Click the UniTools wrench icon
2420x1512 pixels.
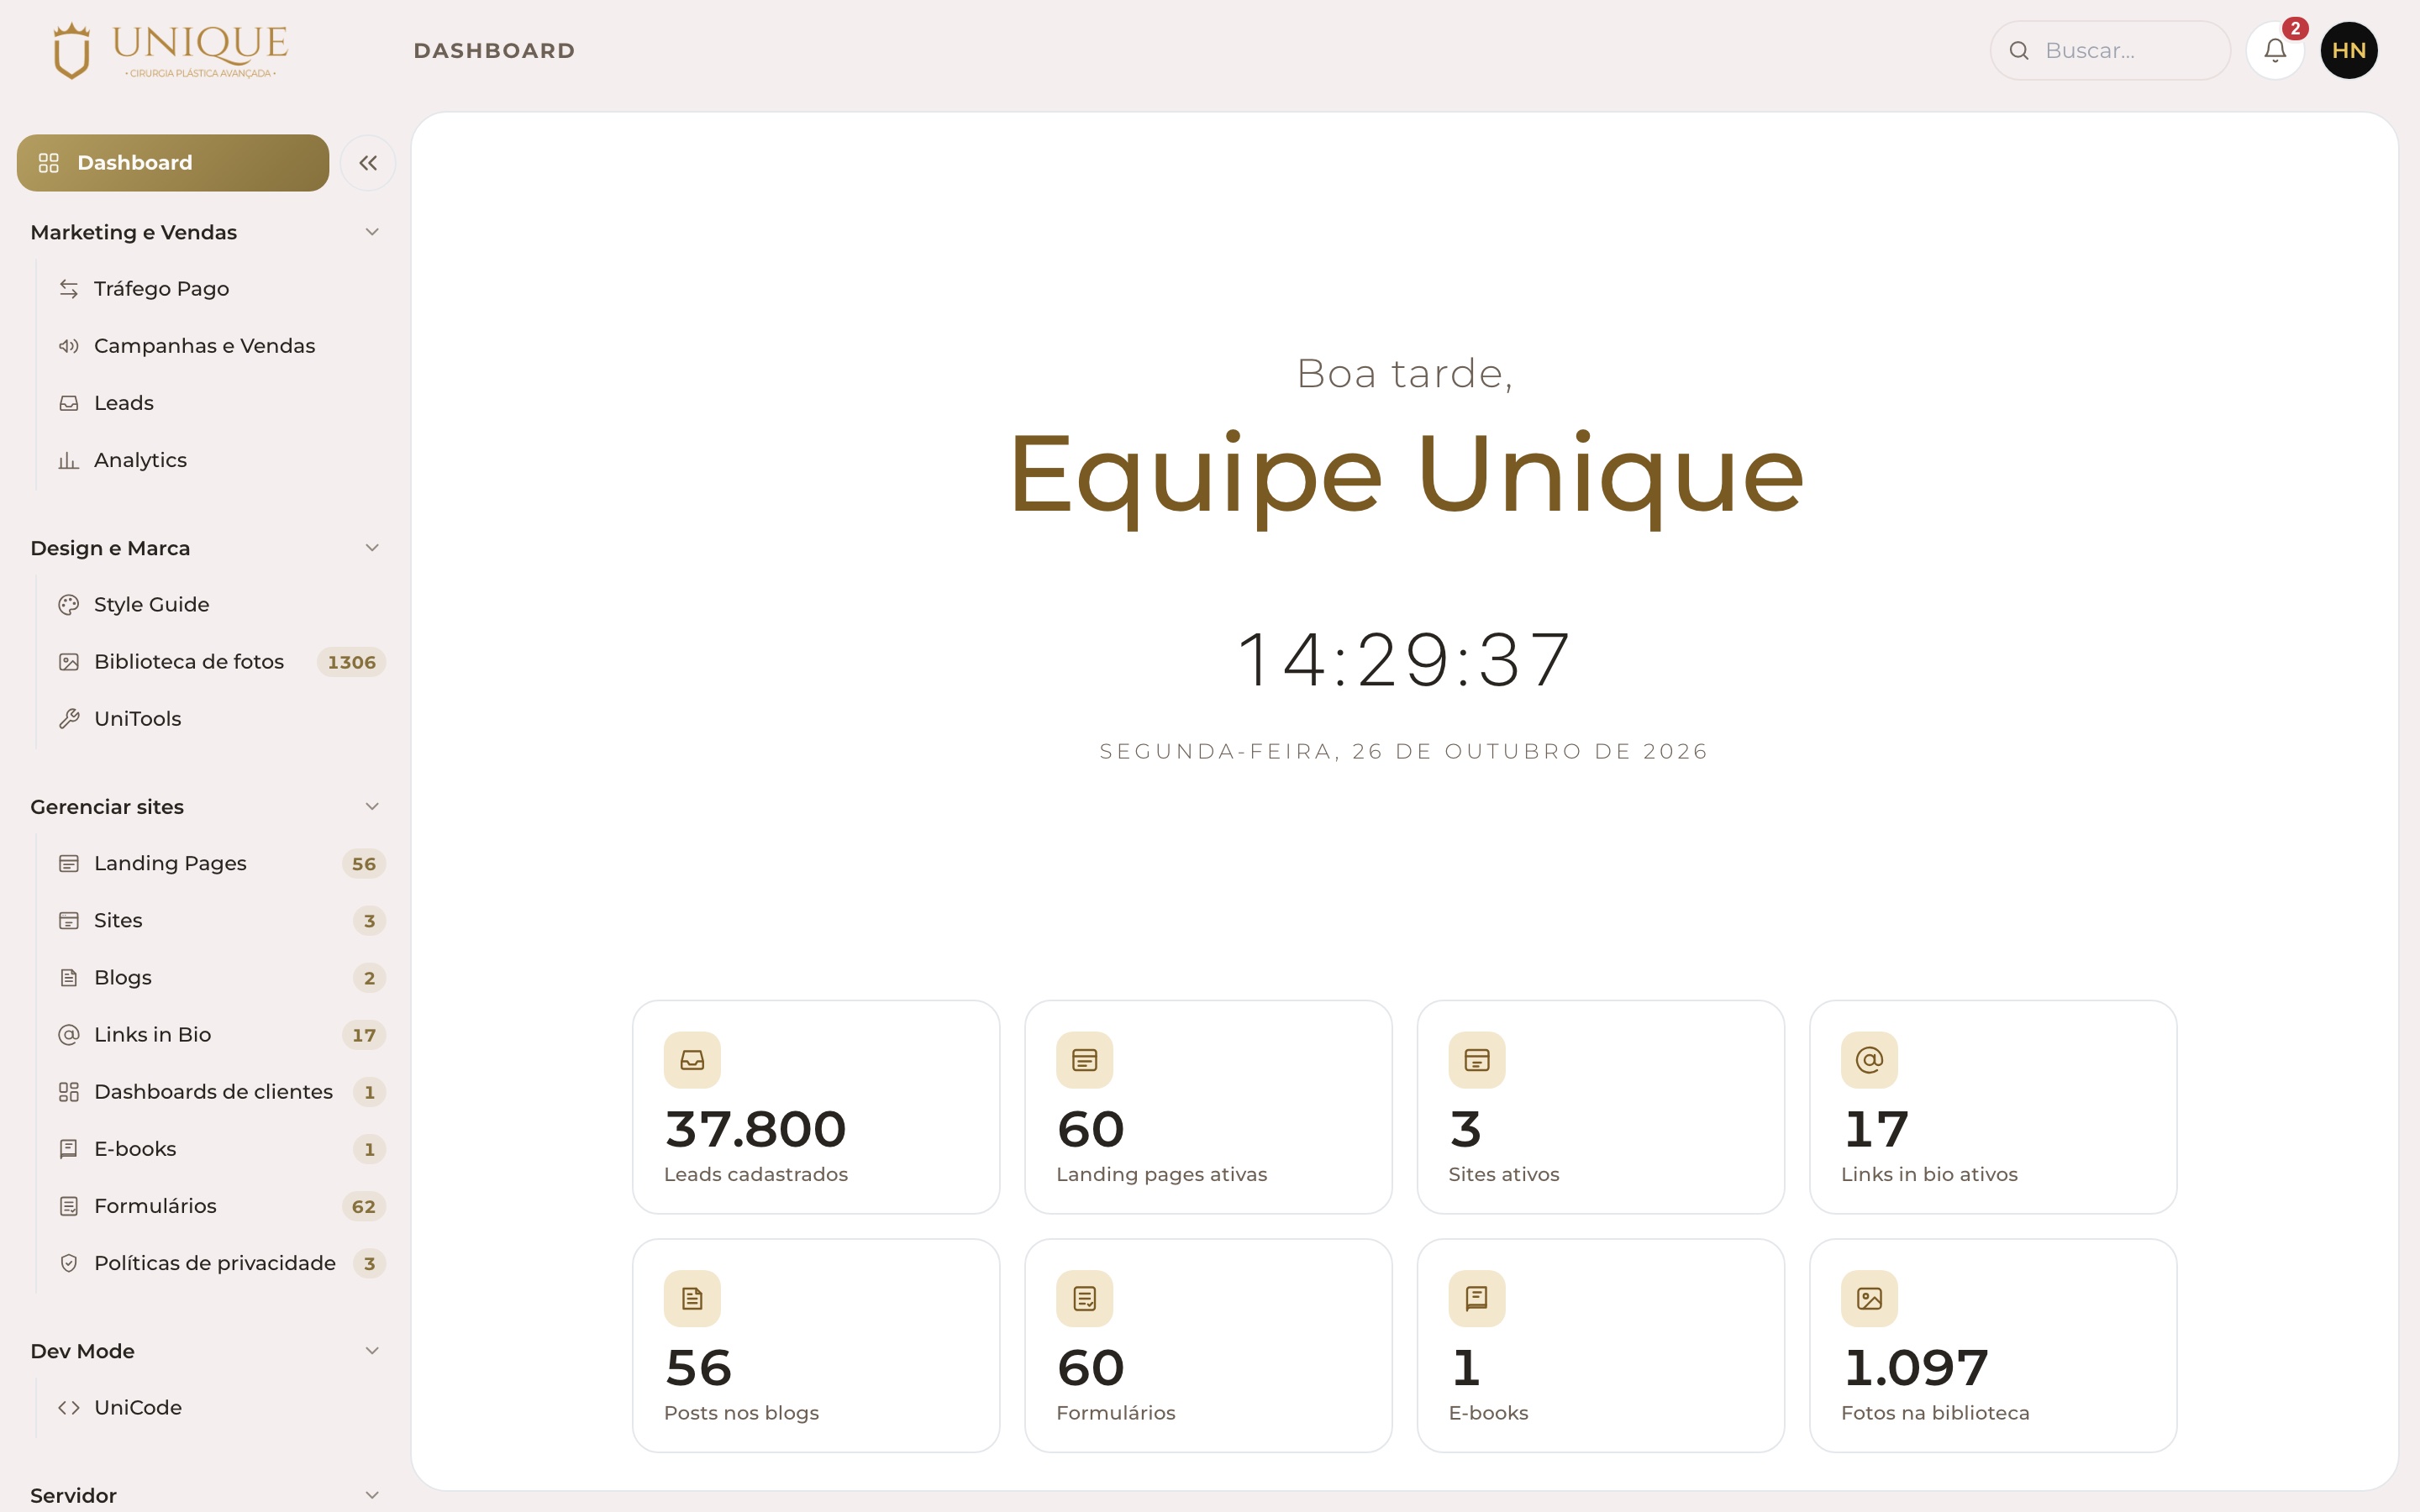click(68, 719)
